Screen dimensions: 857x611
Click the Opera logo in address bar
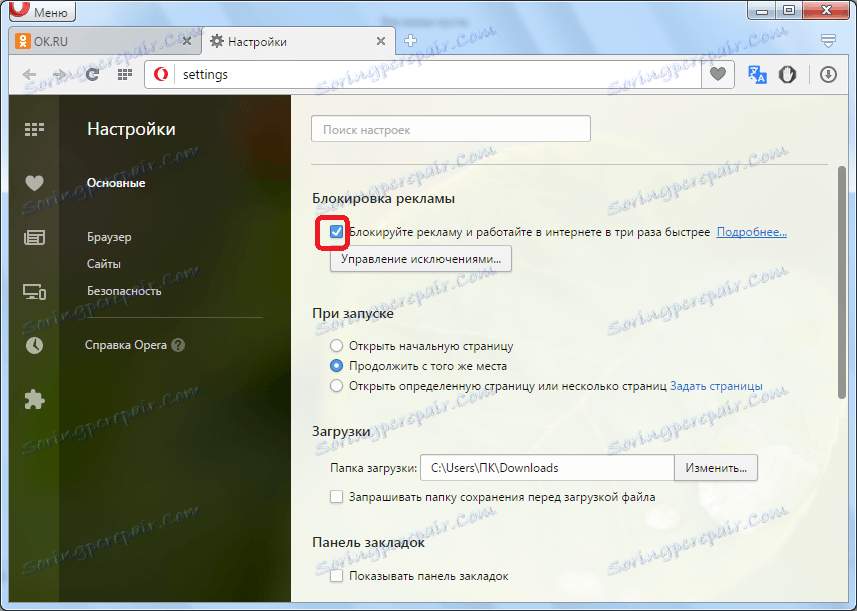coord(161,74)
